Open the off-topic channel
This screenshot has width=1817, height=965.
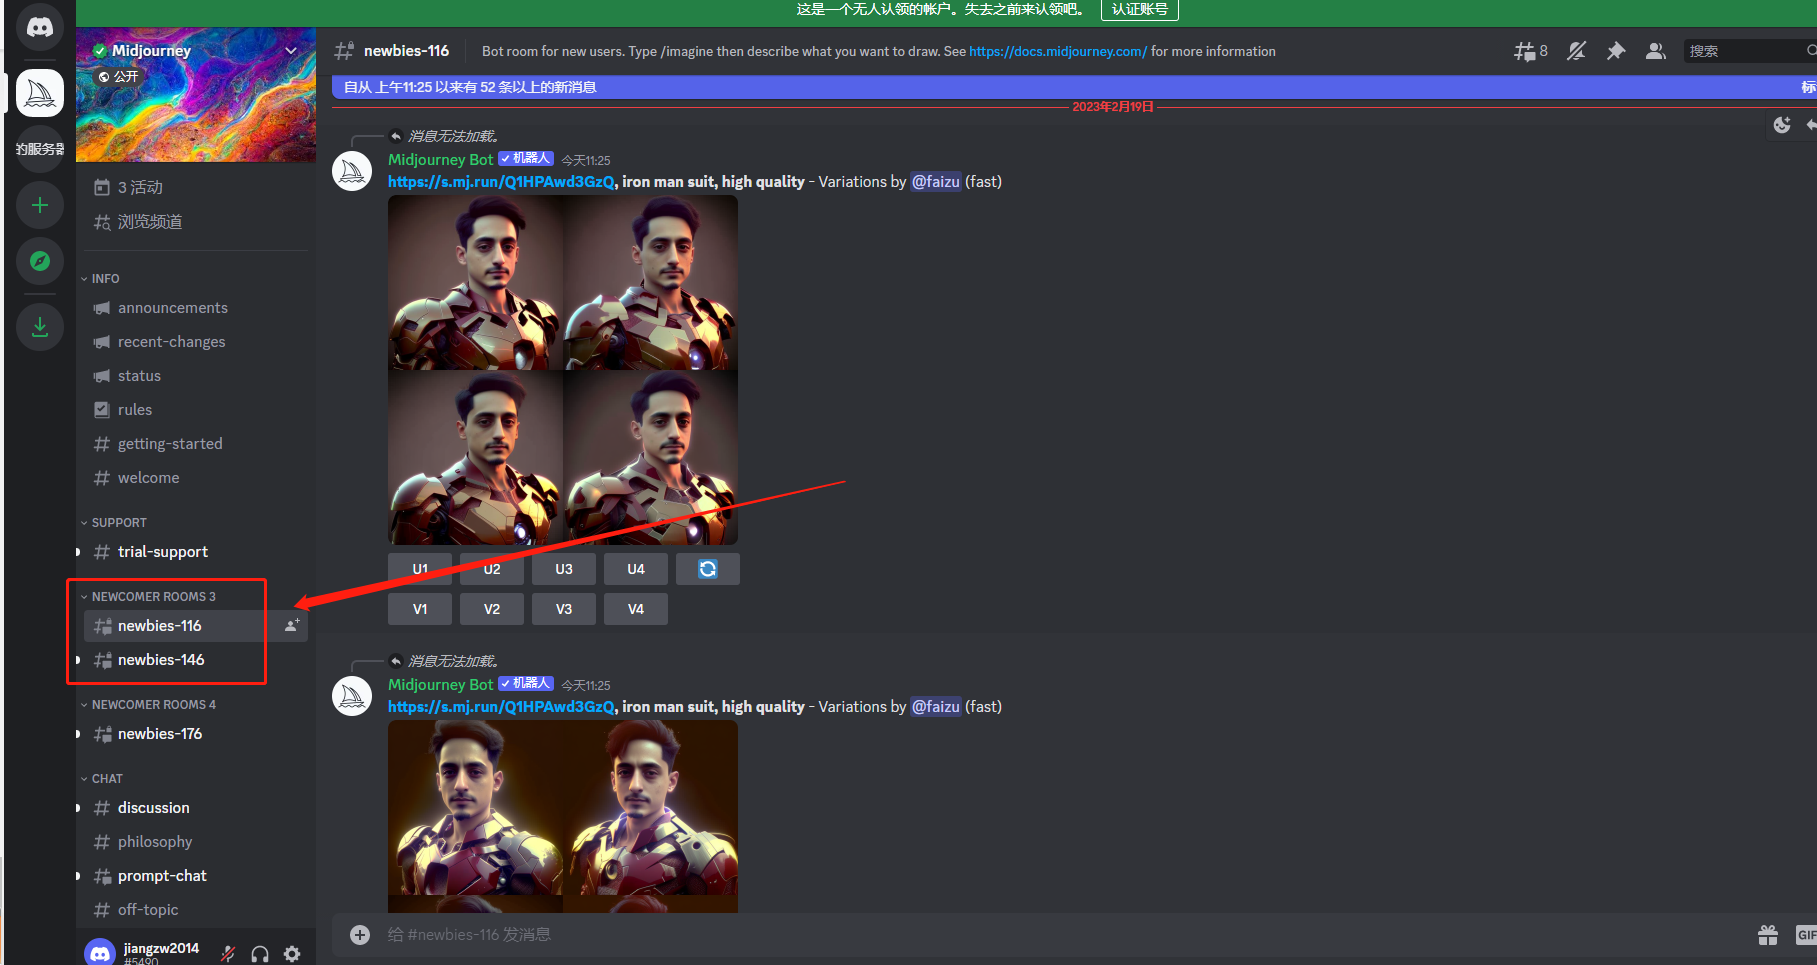(195, 910)
